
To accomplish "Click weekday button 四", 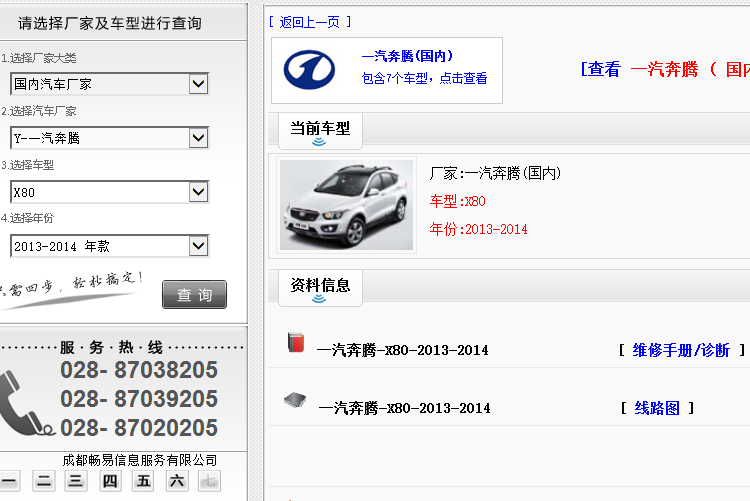I will (x=110, y=481).
